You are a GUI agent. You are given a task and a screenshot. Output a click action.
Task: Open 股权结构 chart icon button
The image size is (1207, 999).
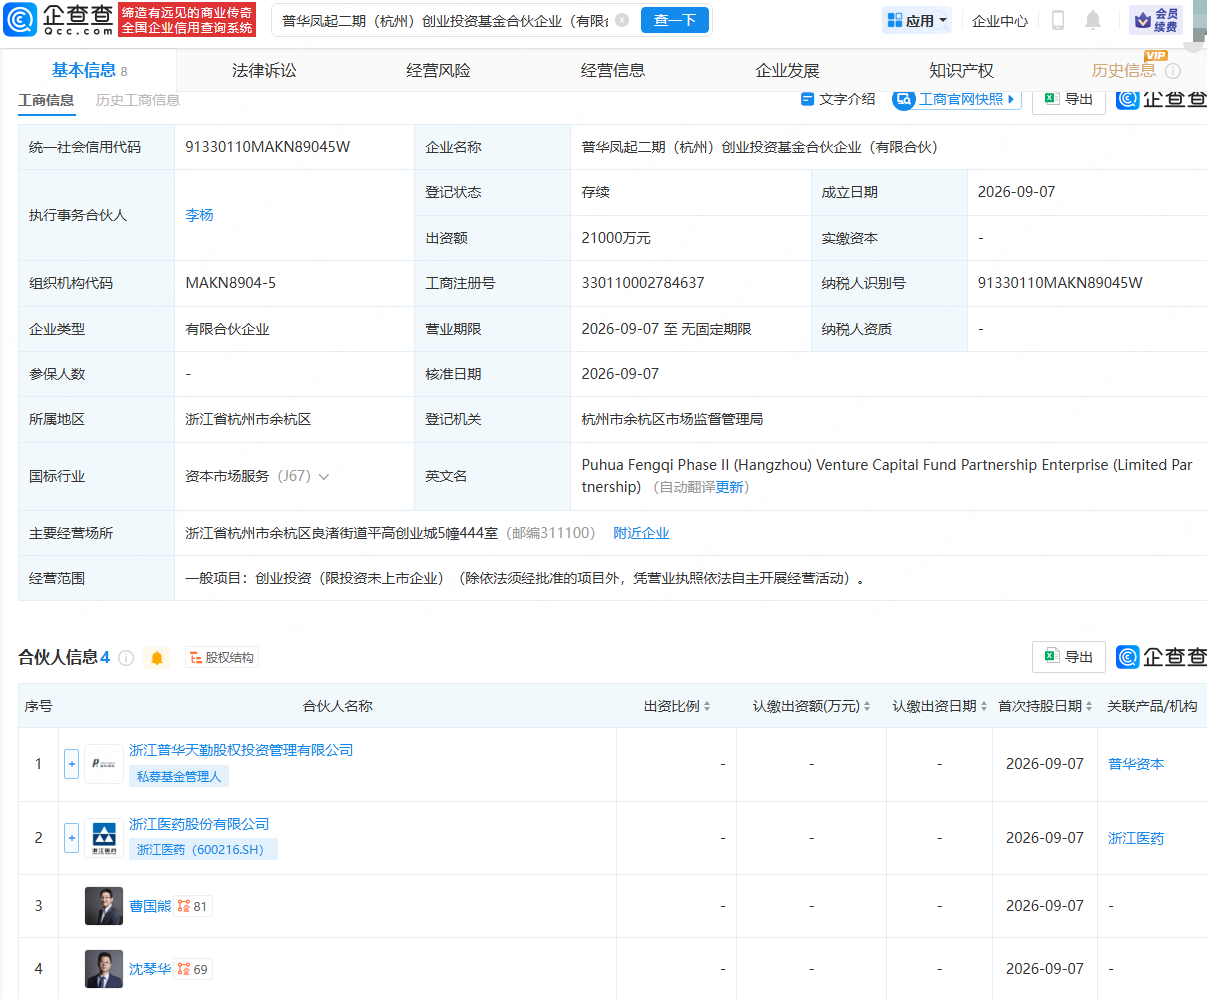pyautogui.click(x=222, y=658)
